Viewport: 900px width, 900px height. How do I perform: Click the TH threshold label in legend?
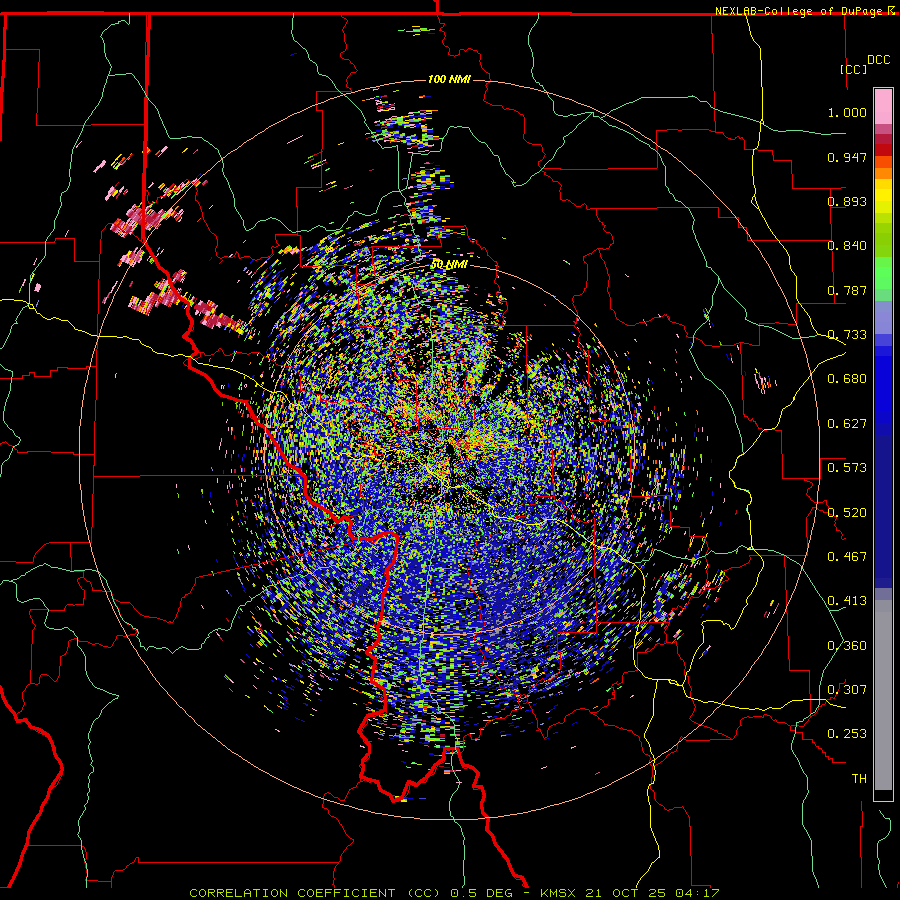point(859,779)
